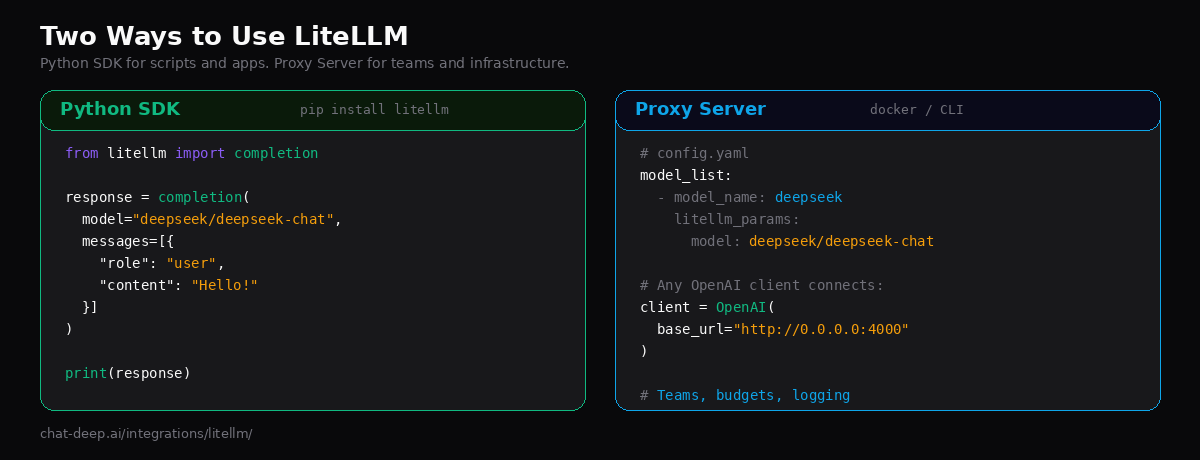Viewport: 1200px width, 460px height.
Task: Click the 'print(response)' line
Action: pyautogui.click(x=128, y=373)
